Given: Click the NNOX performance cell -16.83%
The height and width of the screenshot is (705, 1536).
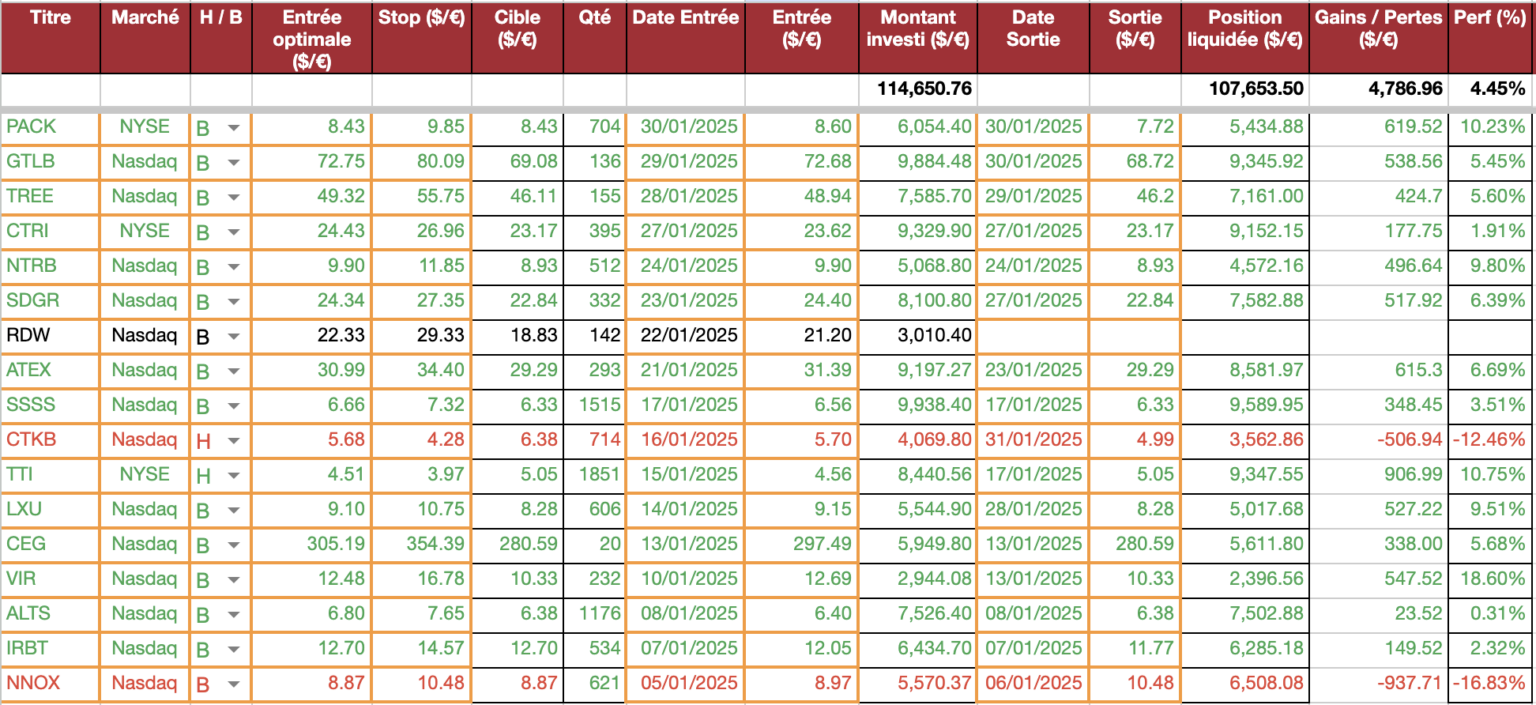Looking at the screenshot, I should pyautogui.click(x=1491, y=682).
